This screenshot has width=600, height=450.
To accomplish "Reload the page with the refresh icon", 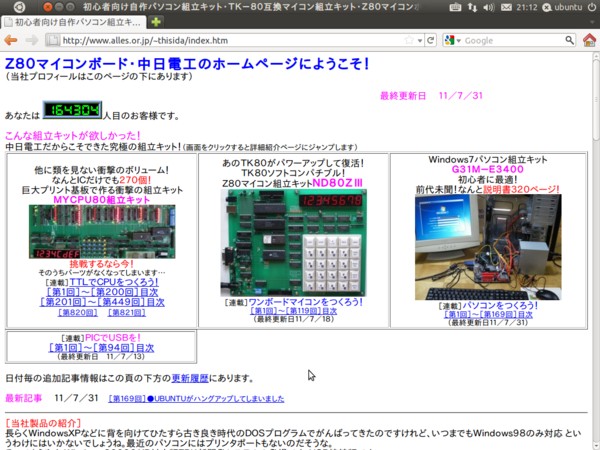I will coord(430,40).
